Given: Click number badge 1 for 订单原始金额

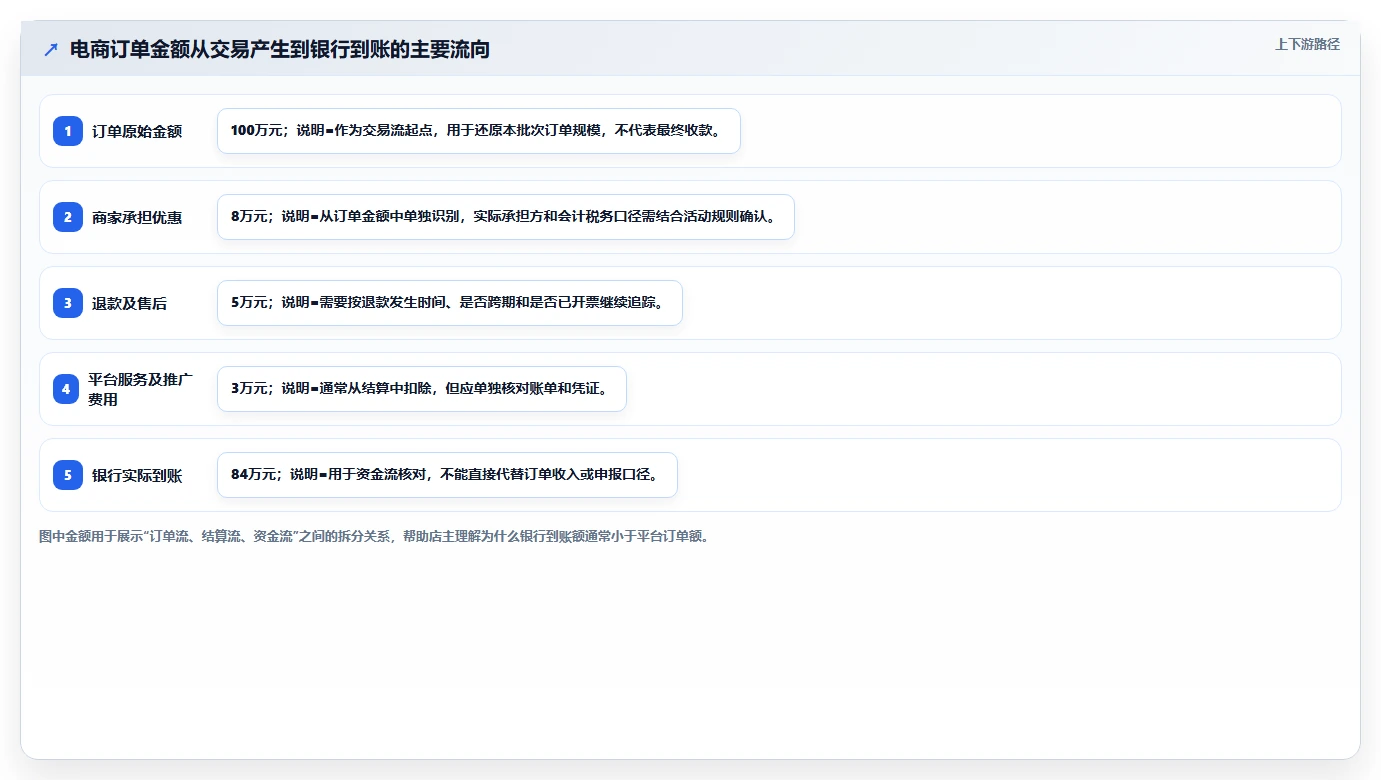Looking at the screenshot, I should [68, 131].
